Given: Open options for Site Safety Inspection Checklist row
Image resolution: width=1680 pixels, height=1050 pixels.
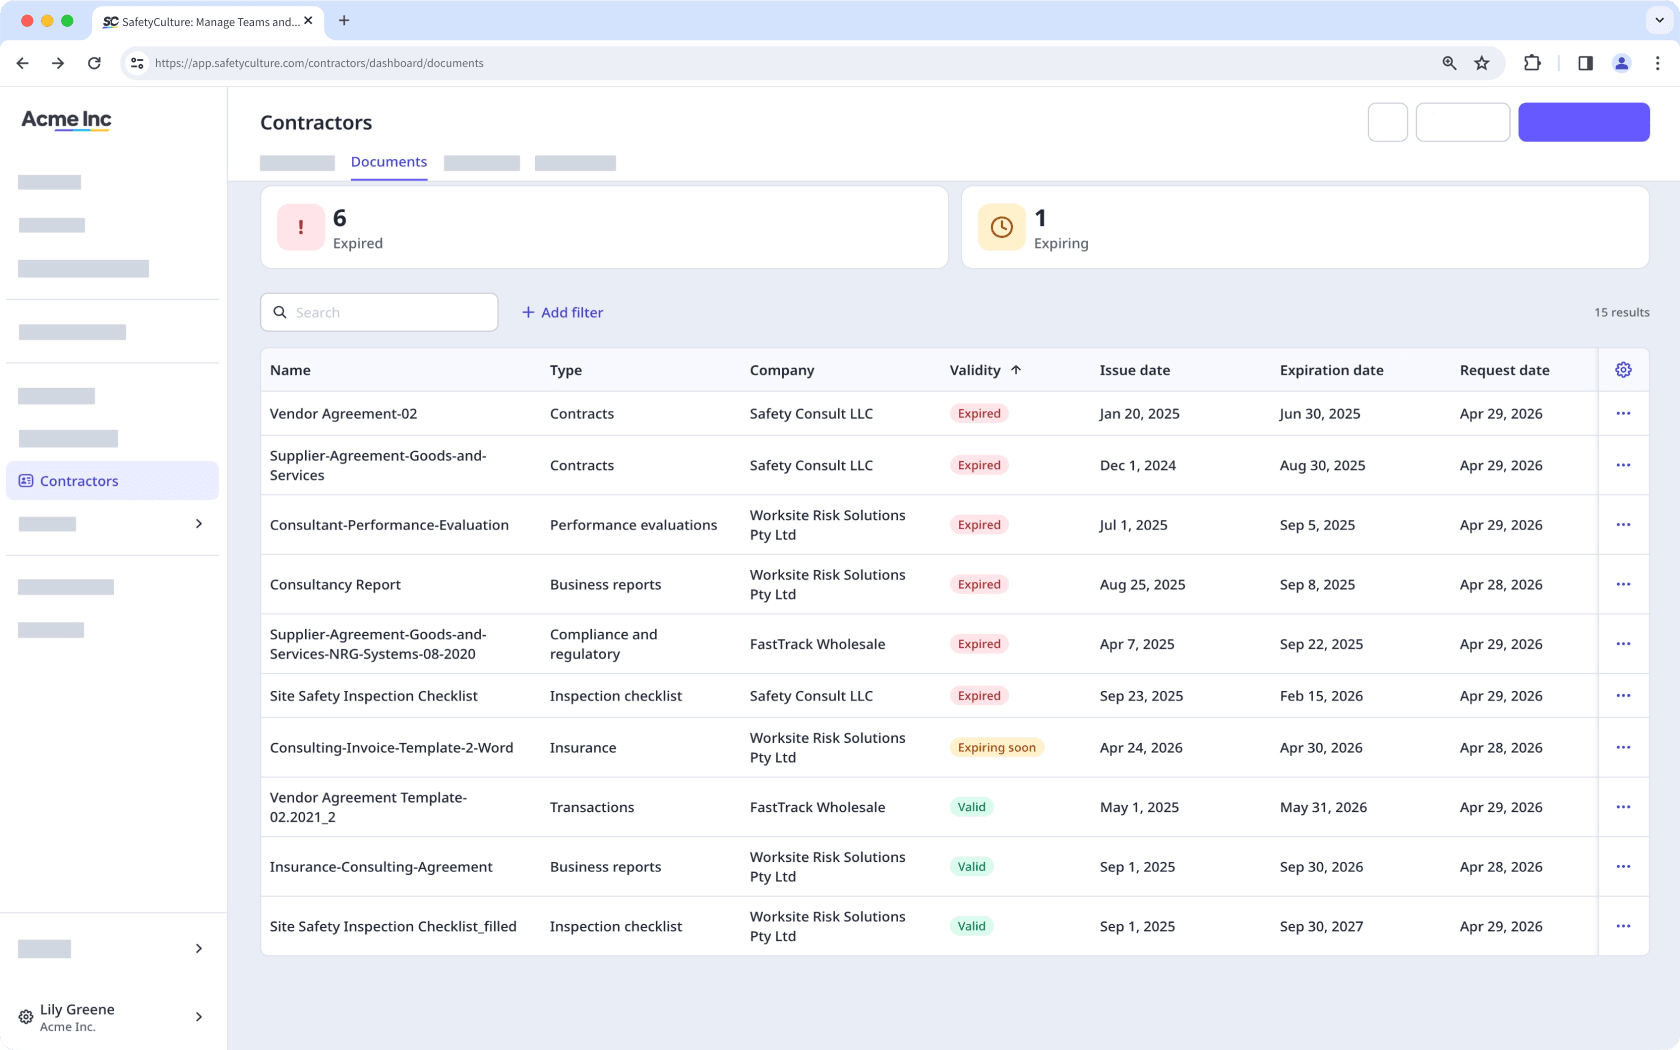Looking at the screenshot, I should 1623,696.
